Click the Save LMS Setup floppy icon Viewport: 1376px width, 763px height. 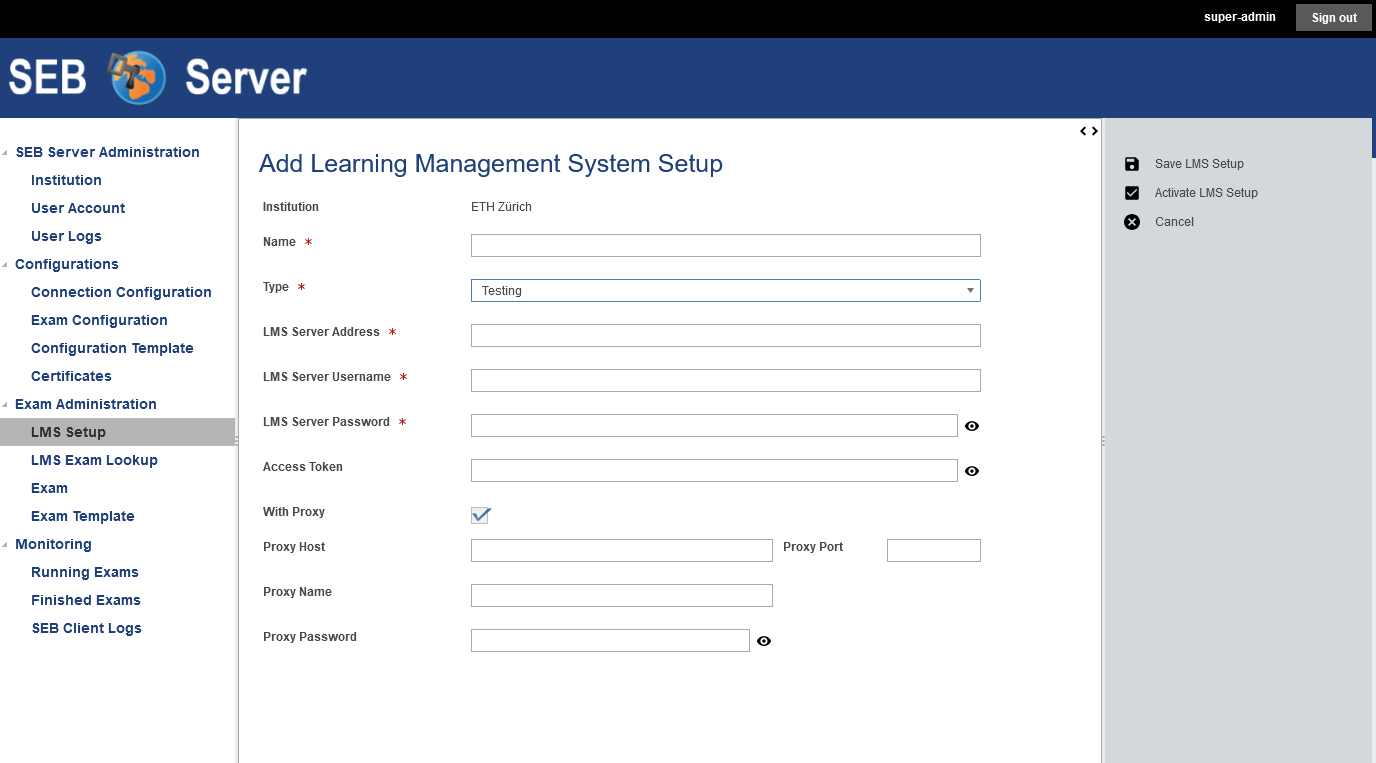[x=1132, y=164]
